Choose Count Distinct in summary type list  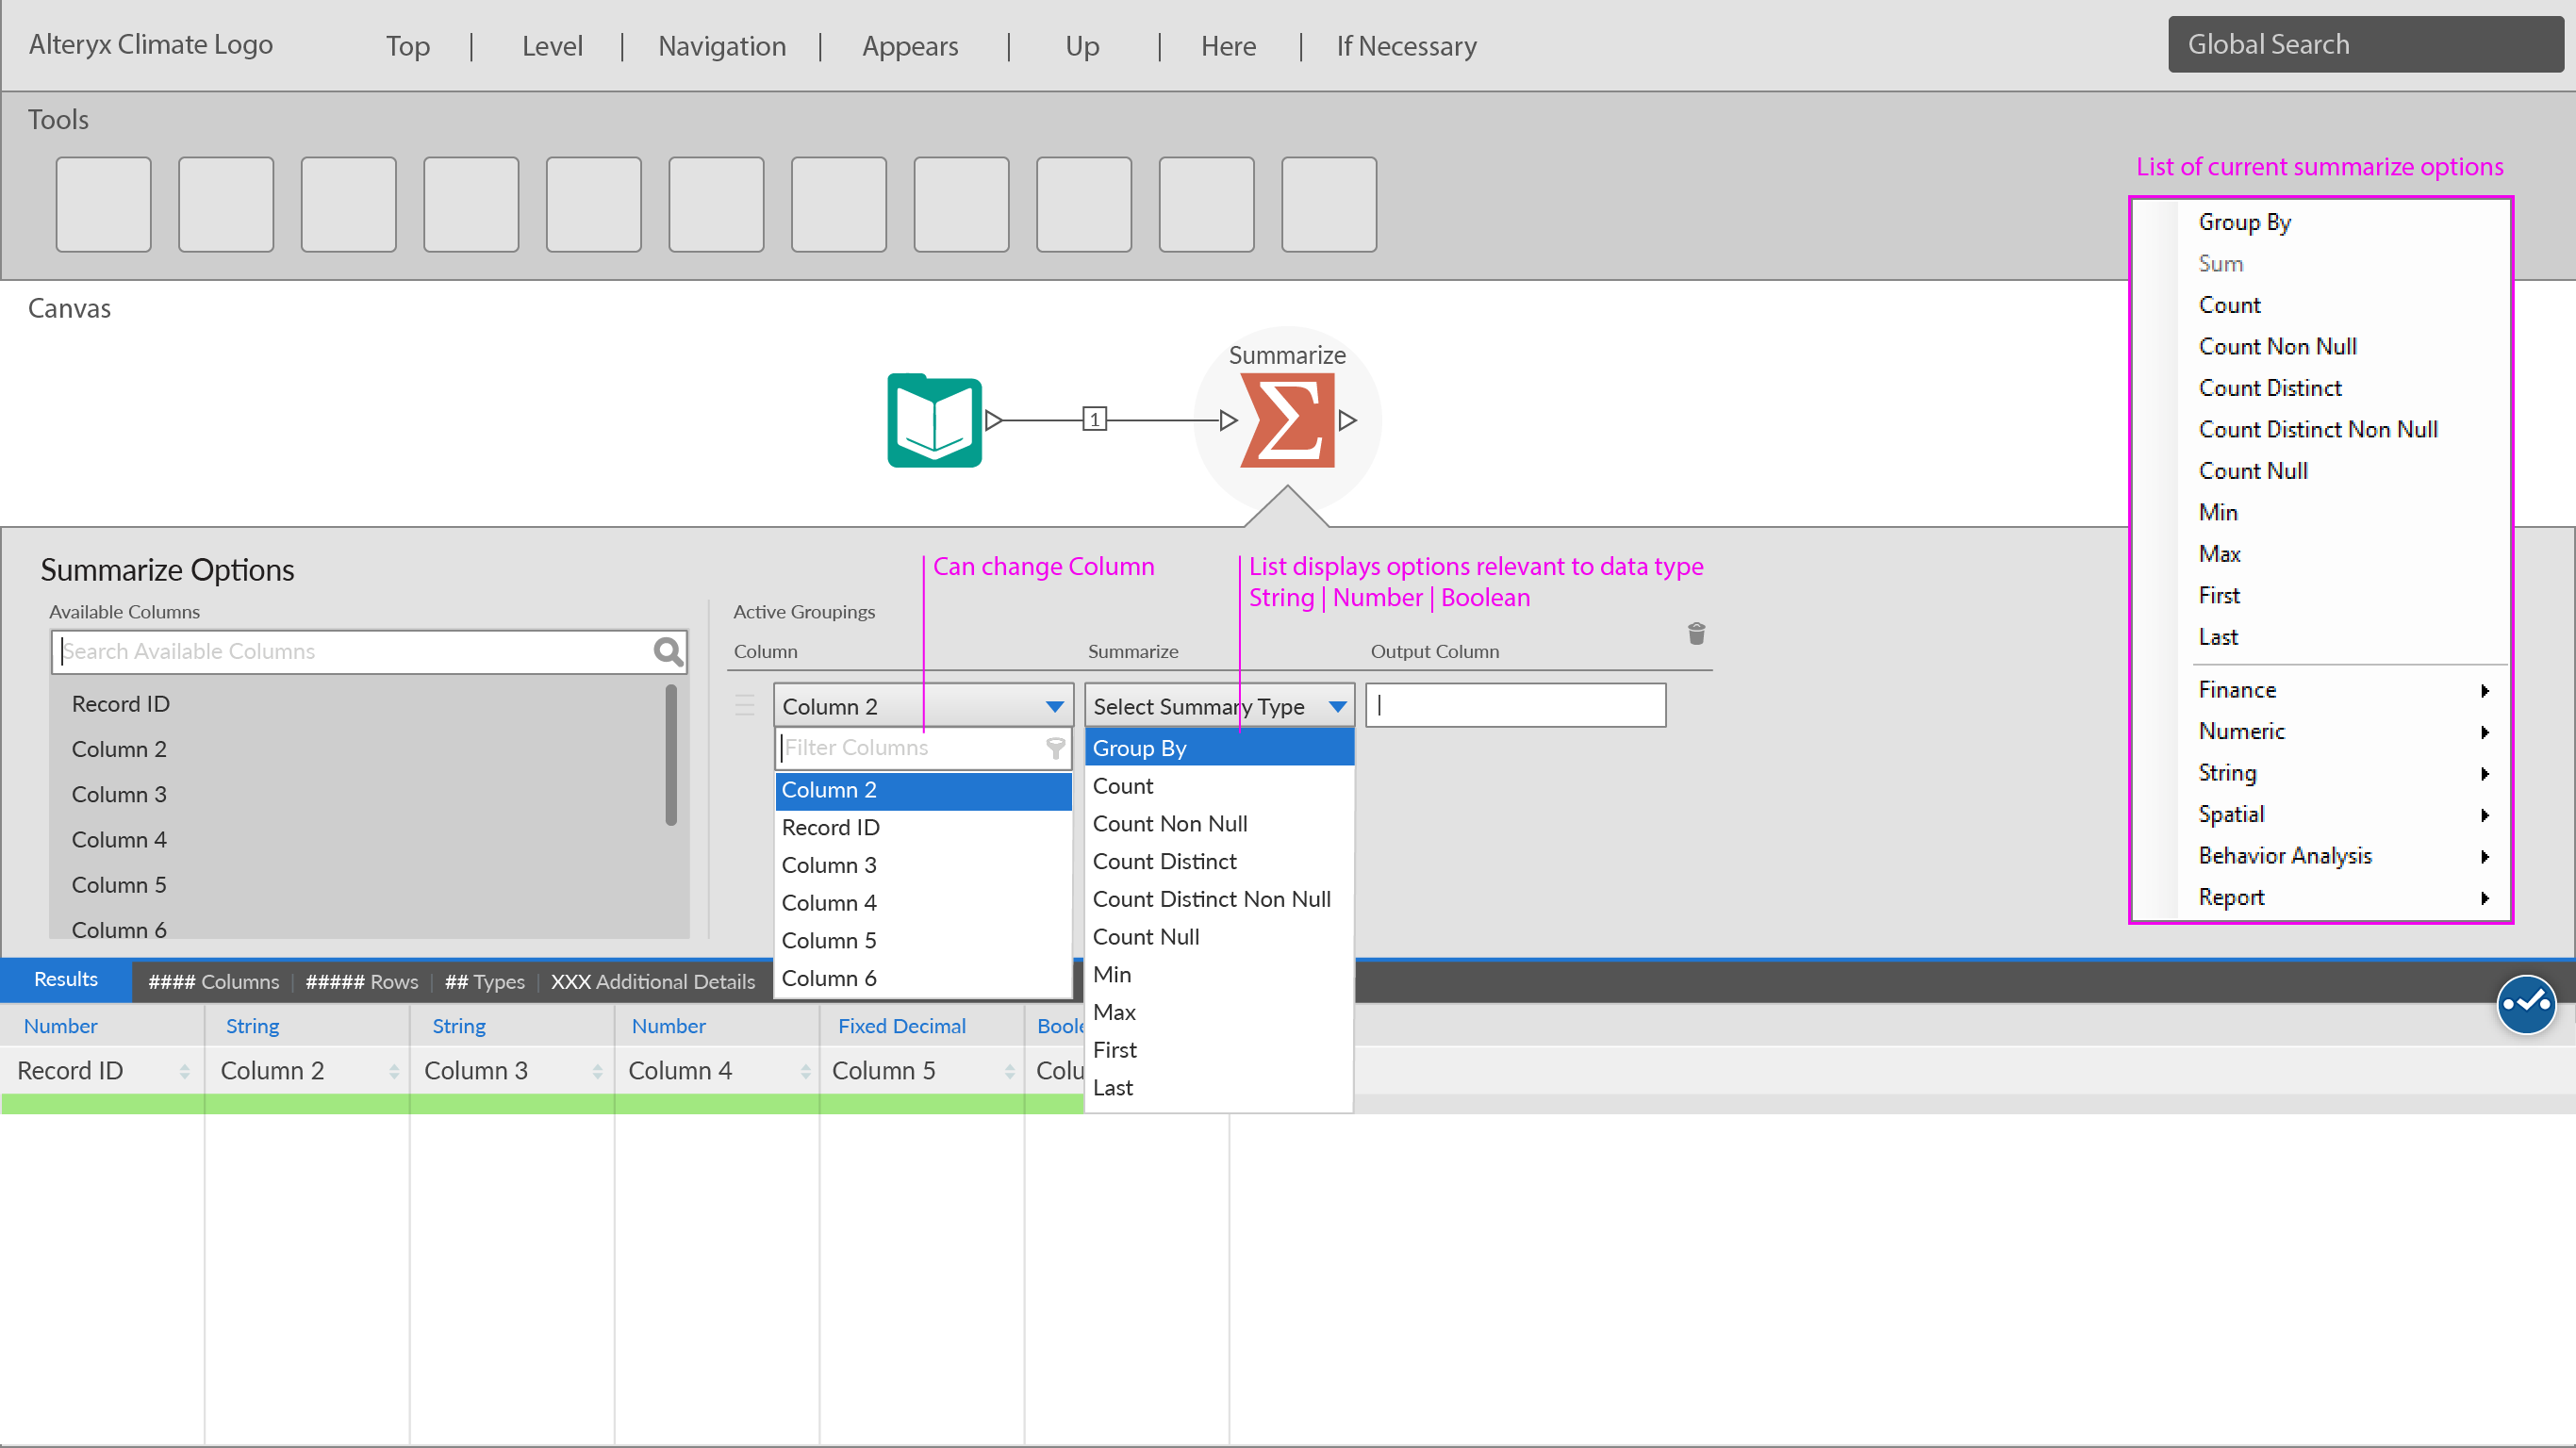click(x=1164, y=861)
